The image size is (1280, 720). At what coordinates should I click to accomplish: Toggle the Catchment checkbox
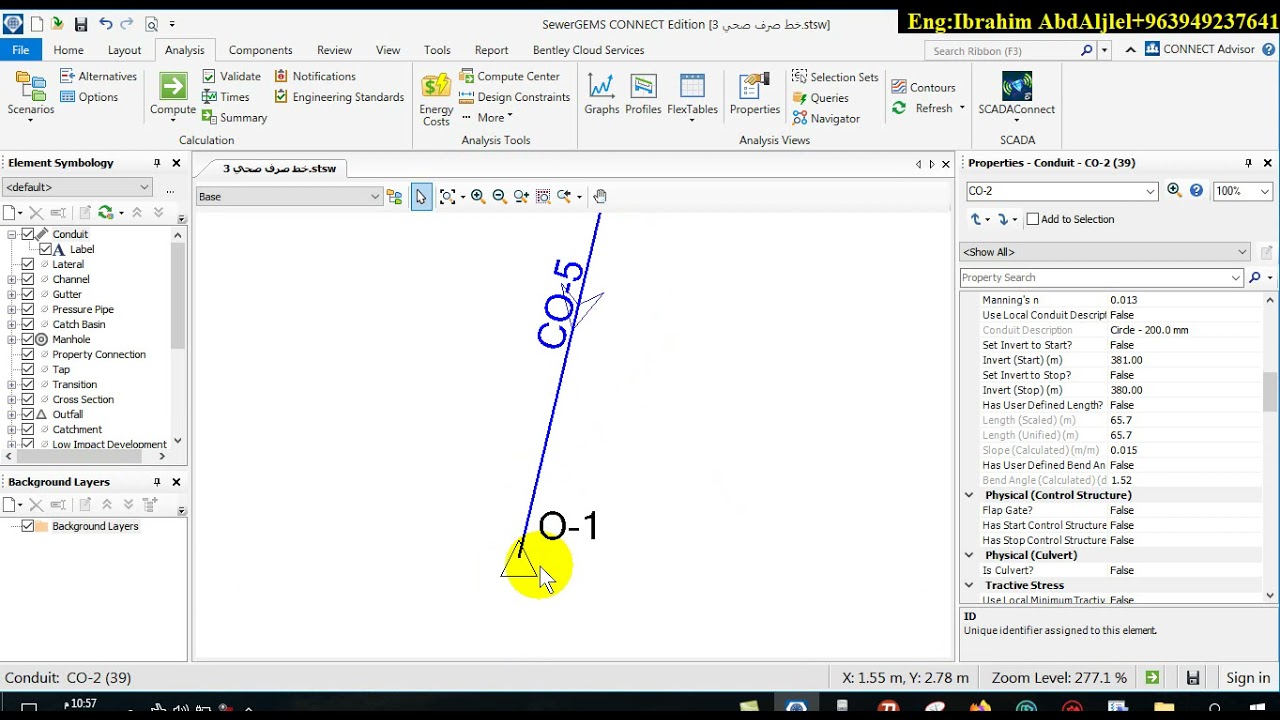[28, 429]
